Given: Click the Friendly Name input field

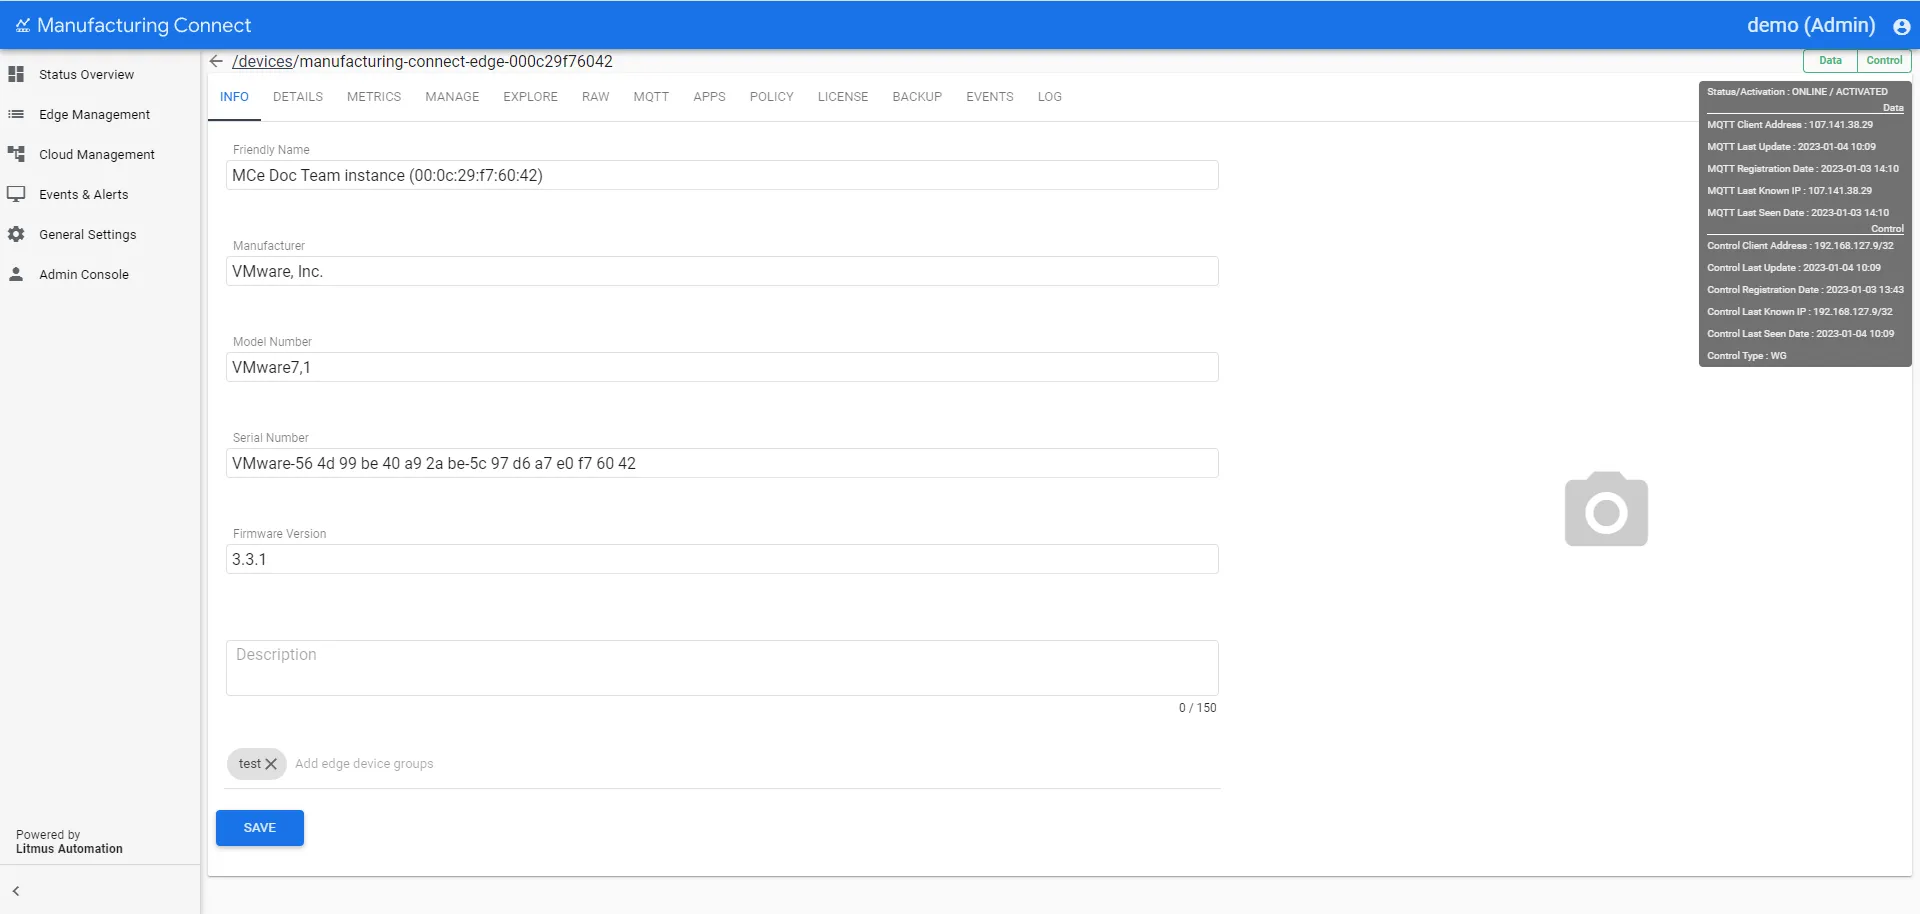Looking at the screenshot, I should click(722, 175).
